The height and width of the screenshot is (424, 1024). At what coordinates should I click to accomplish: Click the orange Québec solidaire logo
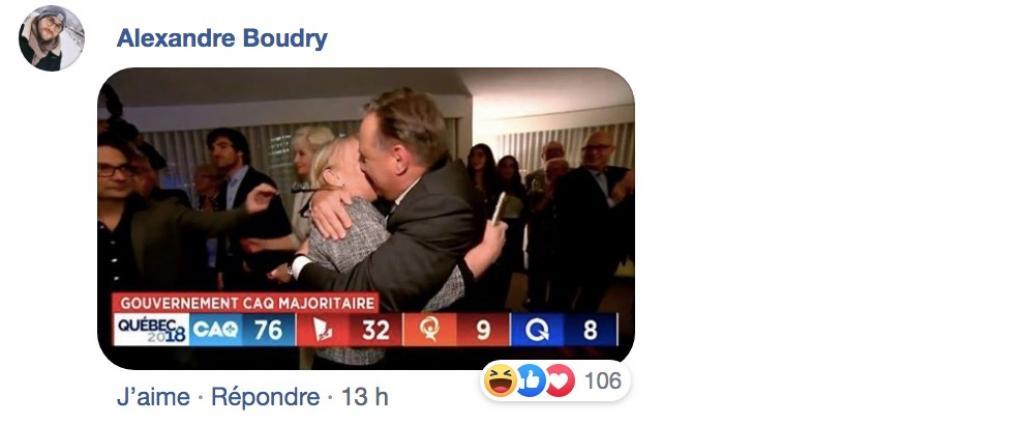tap(430, 329)
